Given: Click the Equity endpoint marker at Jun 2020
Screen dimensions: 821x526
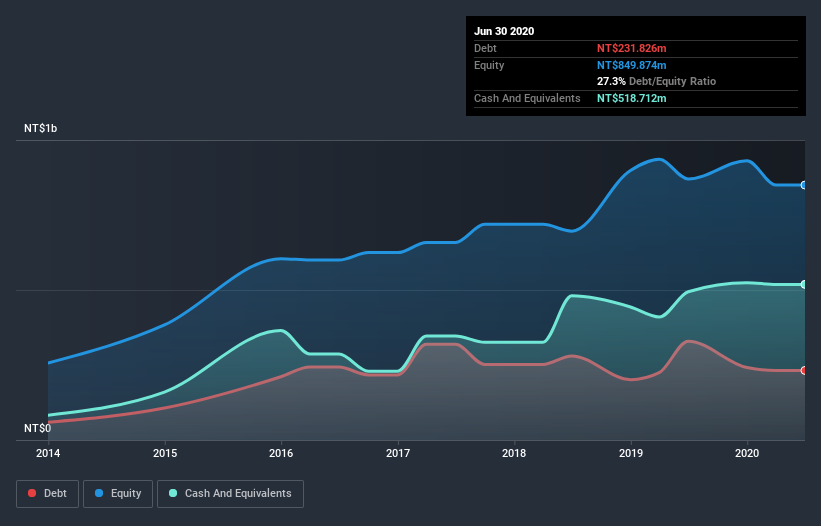Looking at the screenshot, I should [804, 185].
